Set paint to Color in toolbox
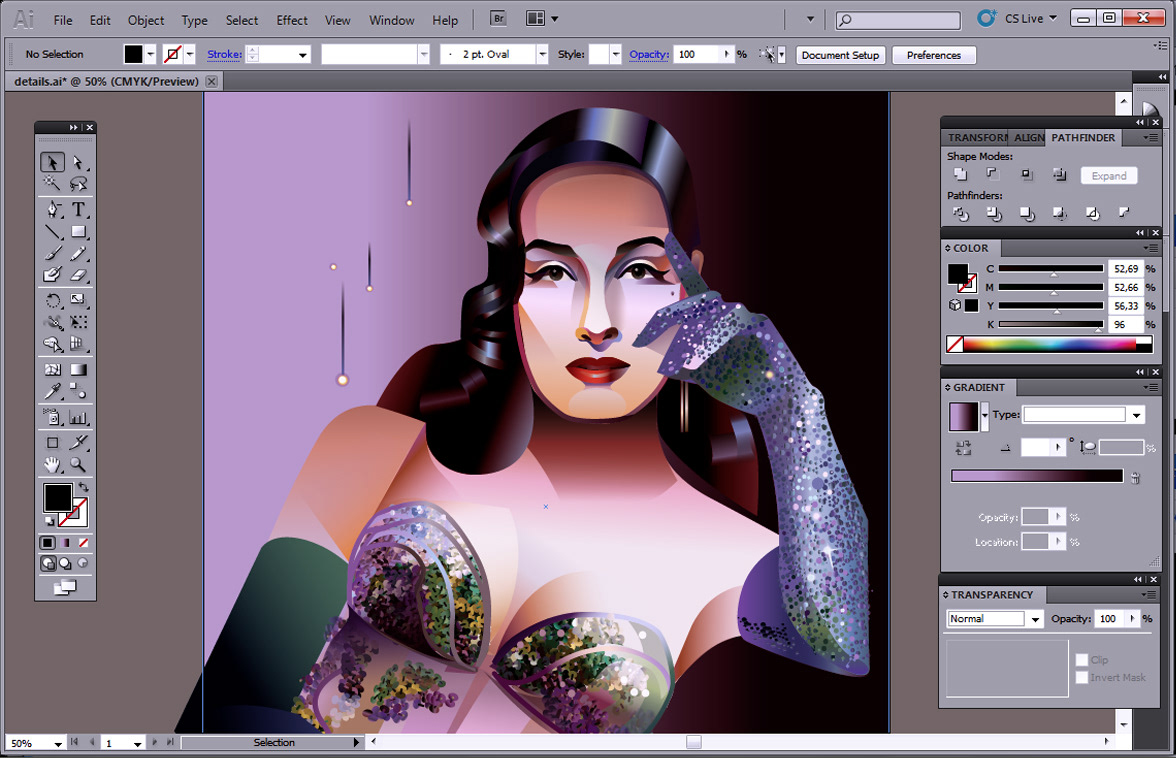The image size is (1176, 758). [47, 543]
